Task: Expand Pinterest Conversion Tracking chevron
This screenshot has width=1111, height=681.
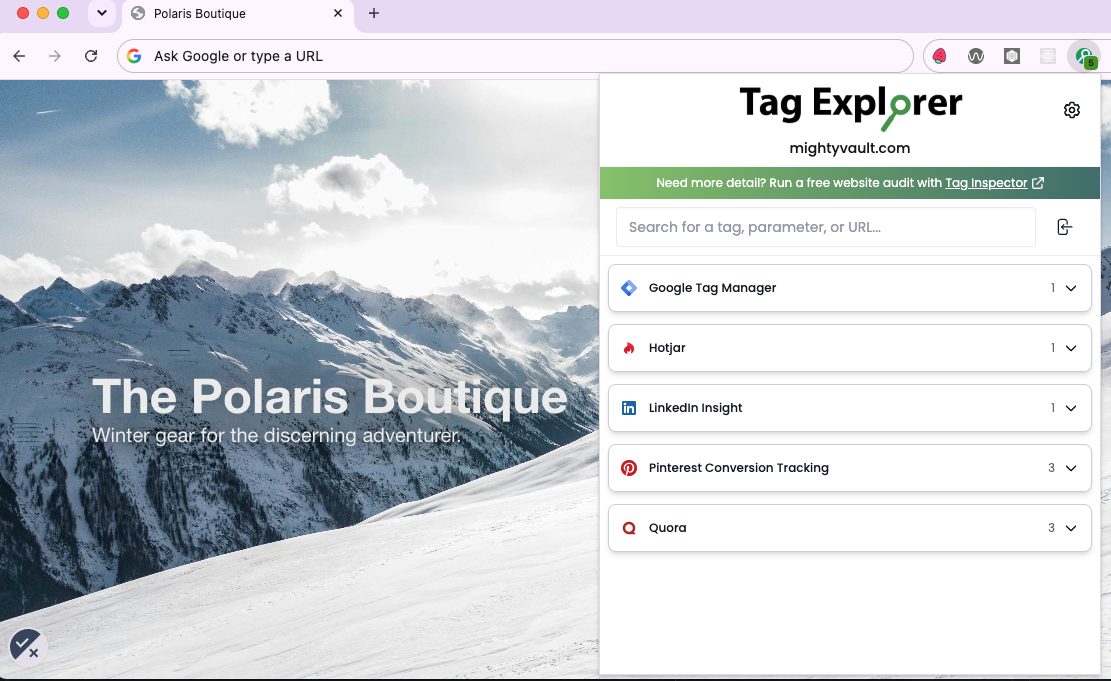Action: [1071, 468]
